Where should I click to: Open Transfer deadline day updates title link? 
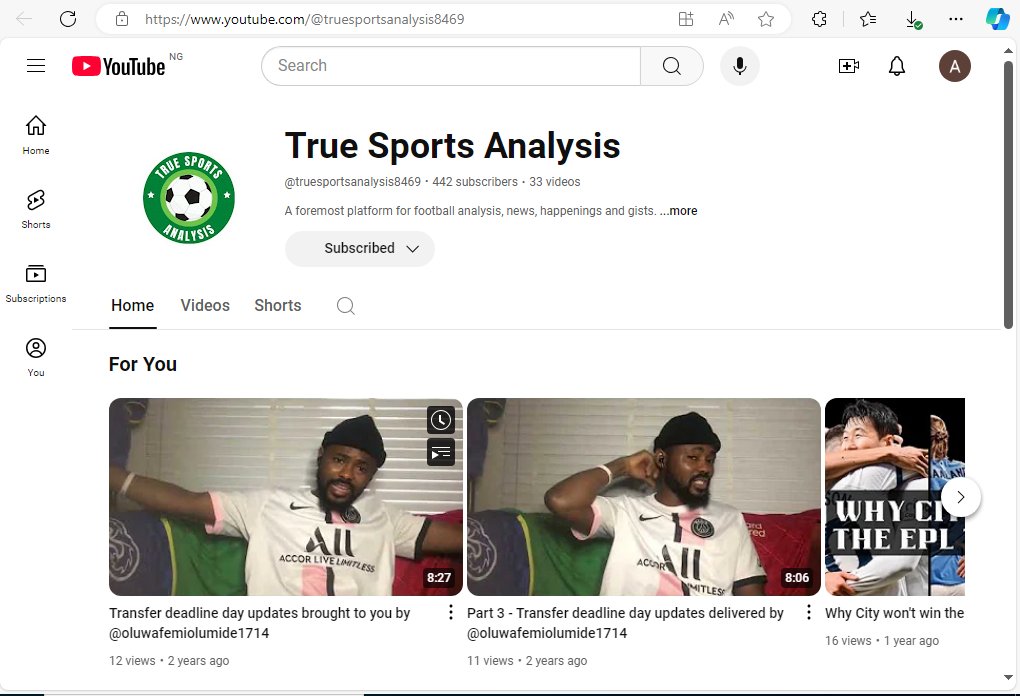pyautogui.click(x=260, y=622)
